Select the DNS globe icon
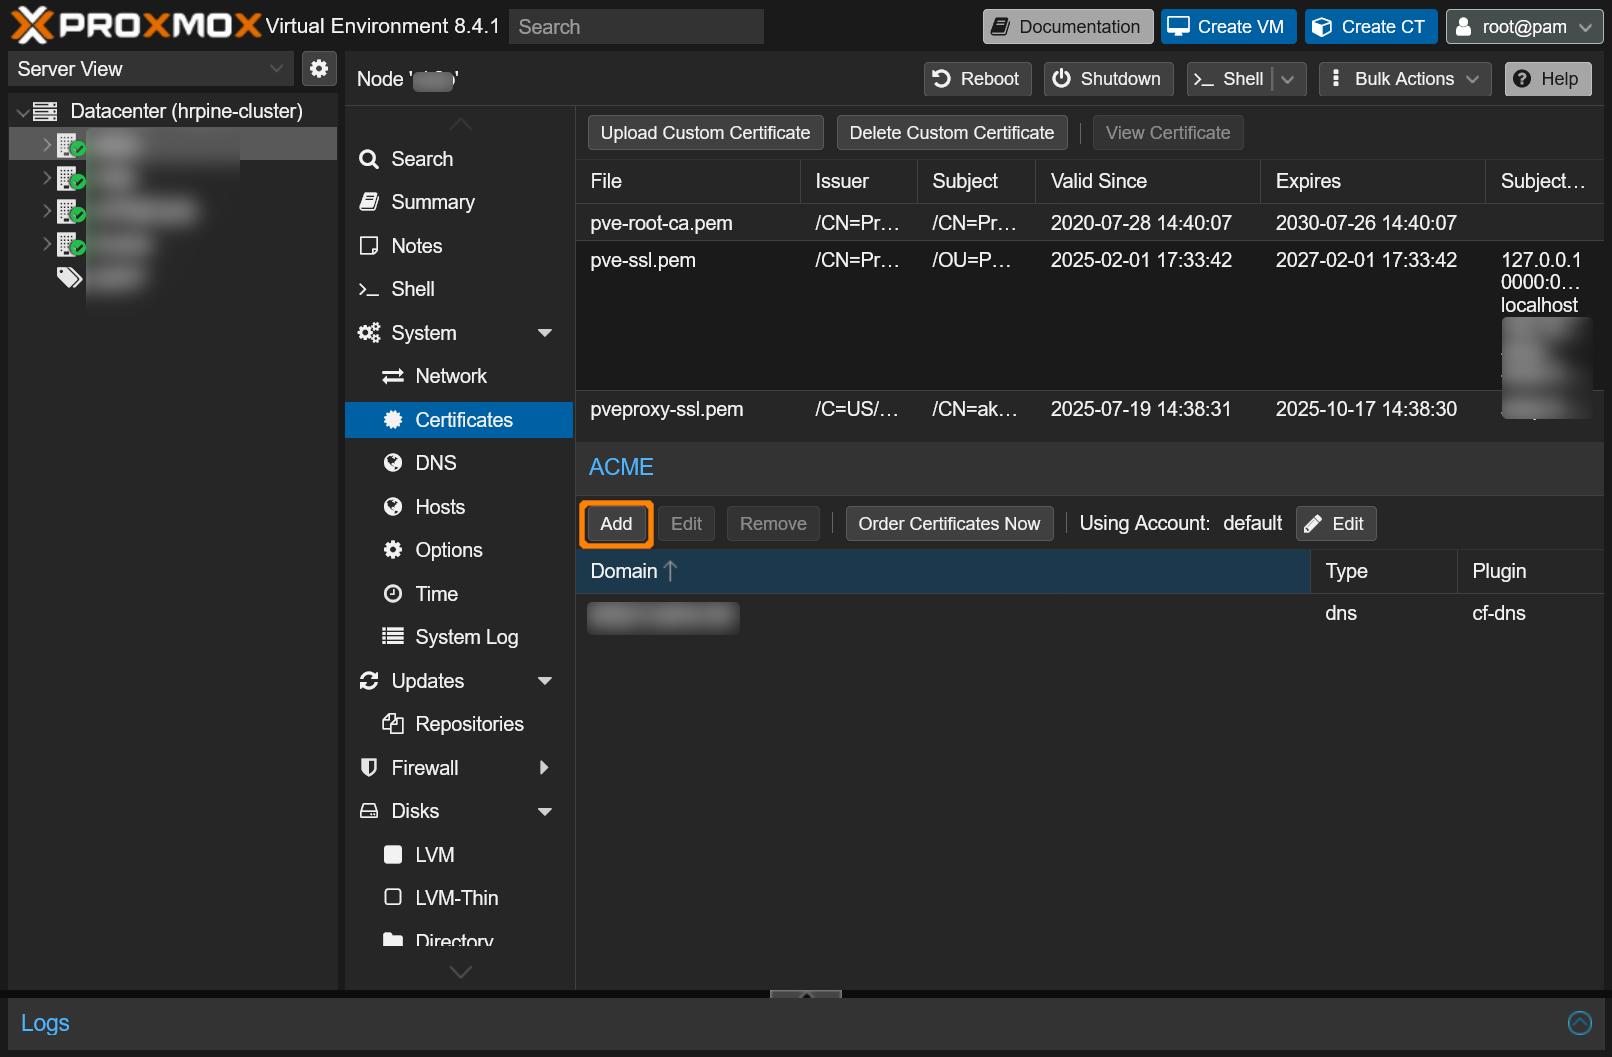This screenshot has width=1612, height=1057. click(x=393, y=463)
